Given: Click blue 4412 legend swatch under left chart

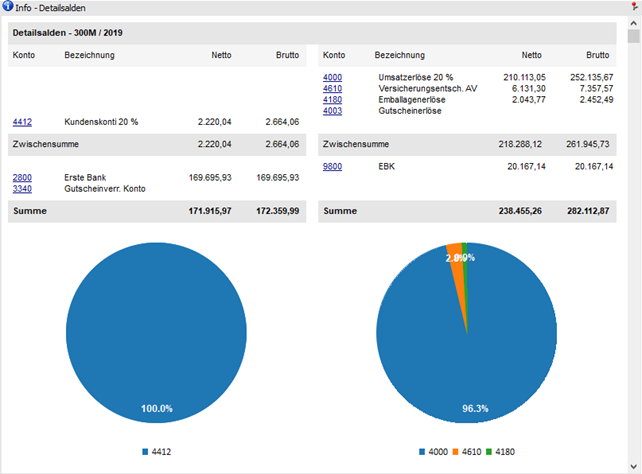Looking at the screenshot, I should 145,452.
